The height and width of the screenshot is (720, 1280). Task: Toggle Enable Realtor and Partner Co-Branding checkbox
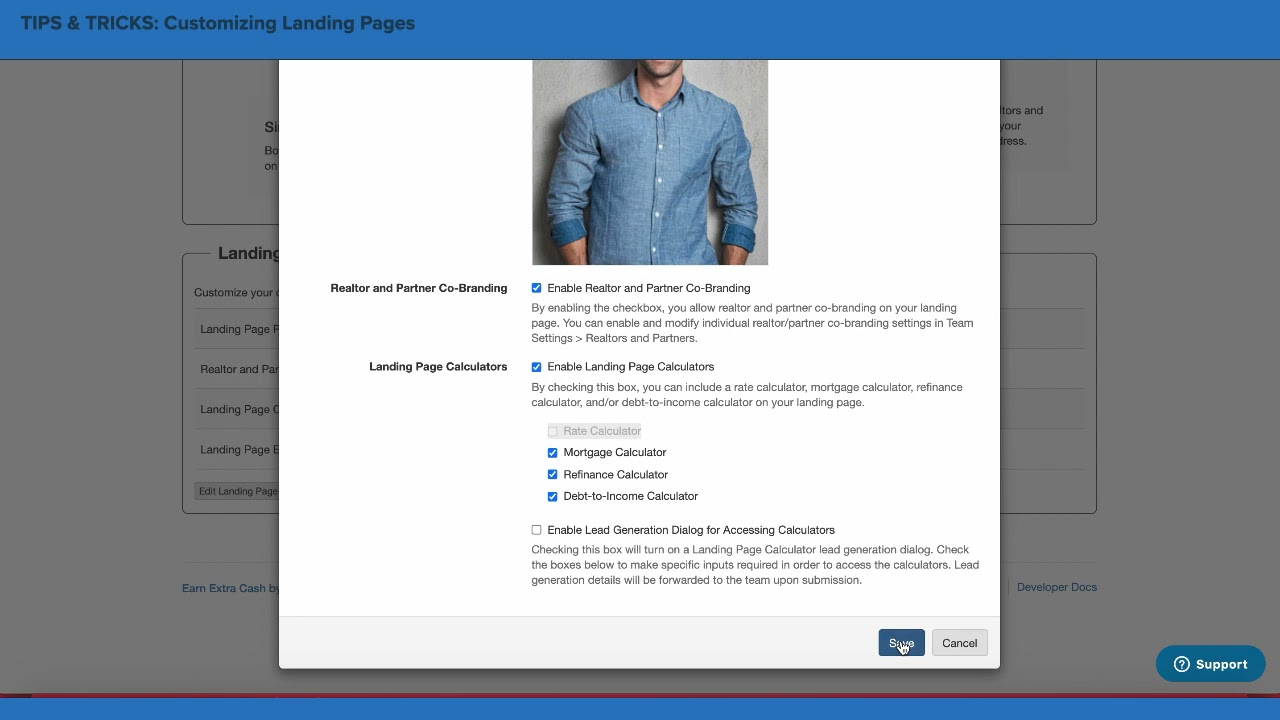(536, 288)
